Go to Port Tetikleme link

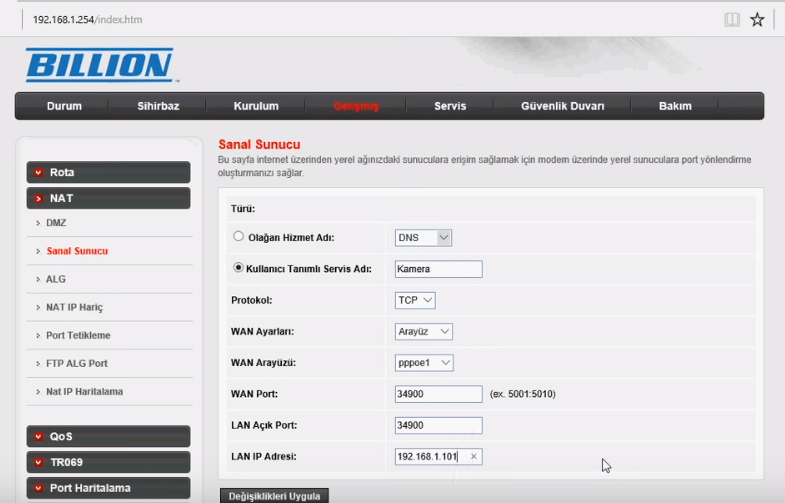click(x=78, y=335)
